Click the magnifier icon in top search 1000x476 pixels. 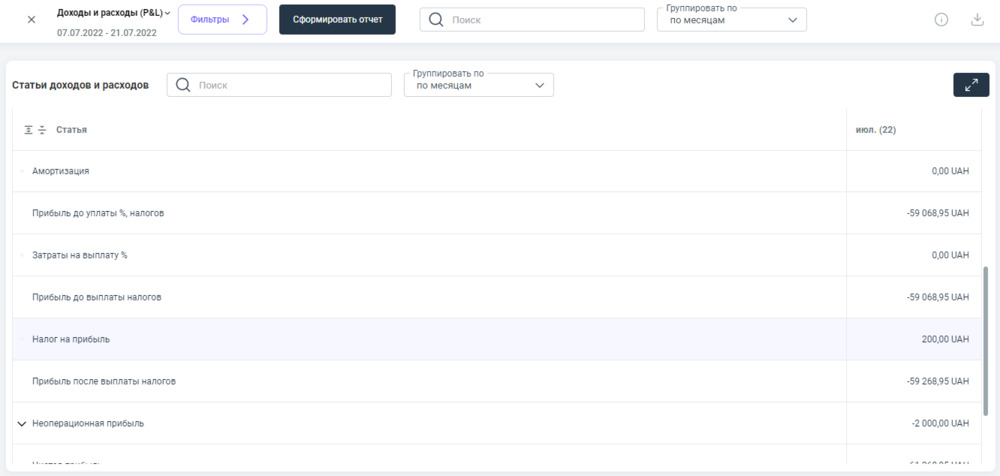coord(436,20)
